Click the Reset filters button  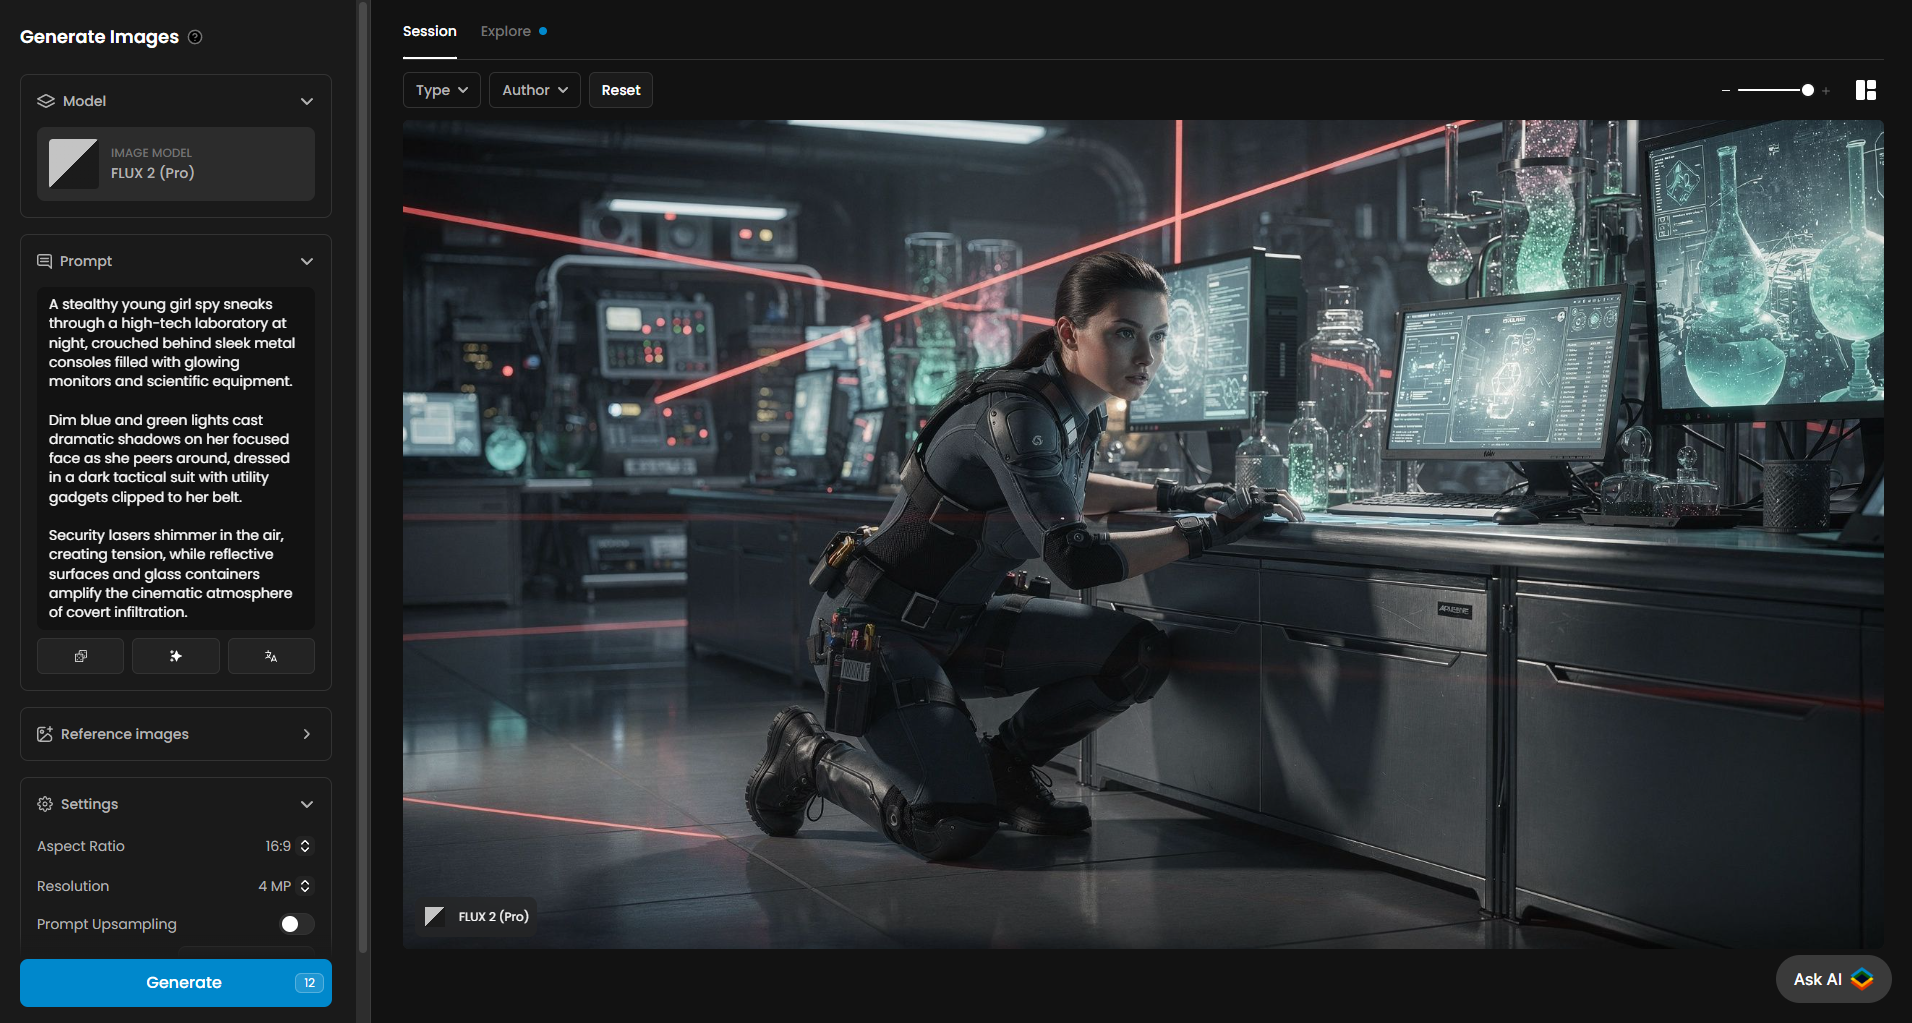(620, 90)
